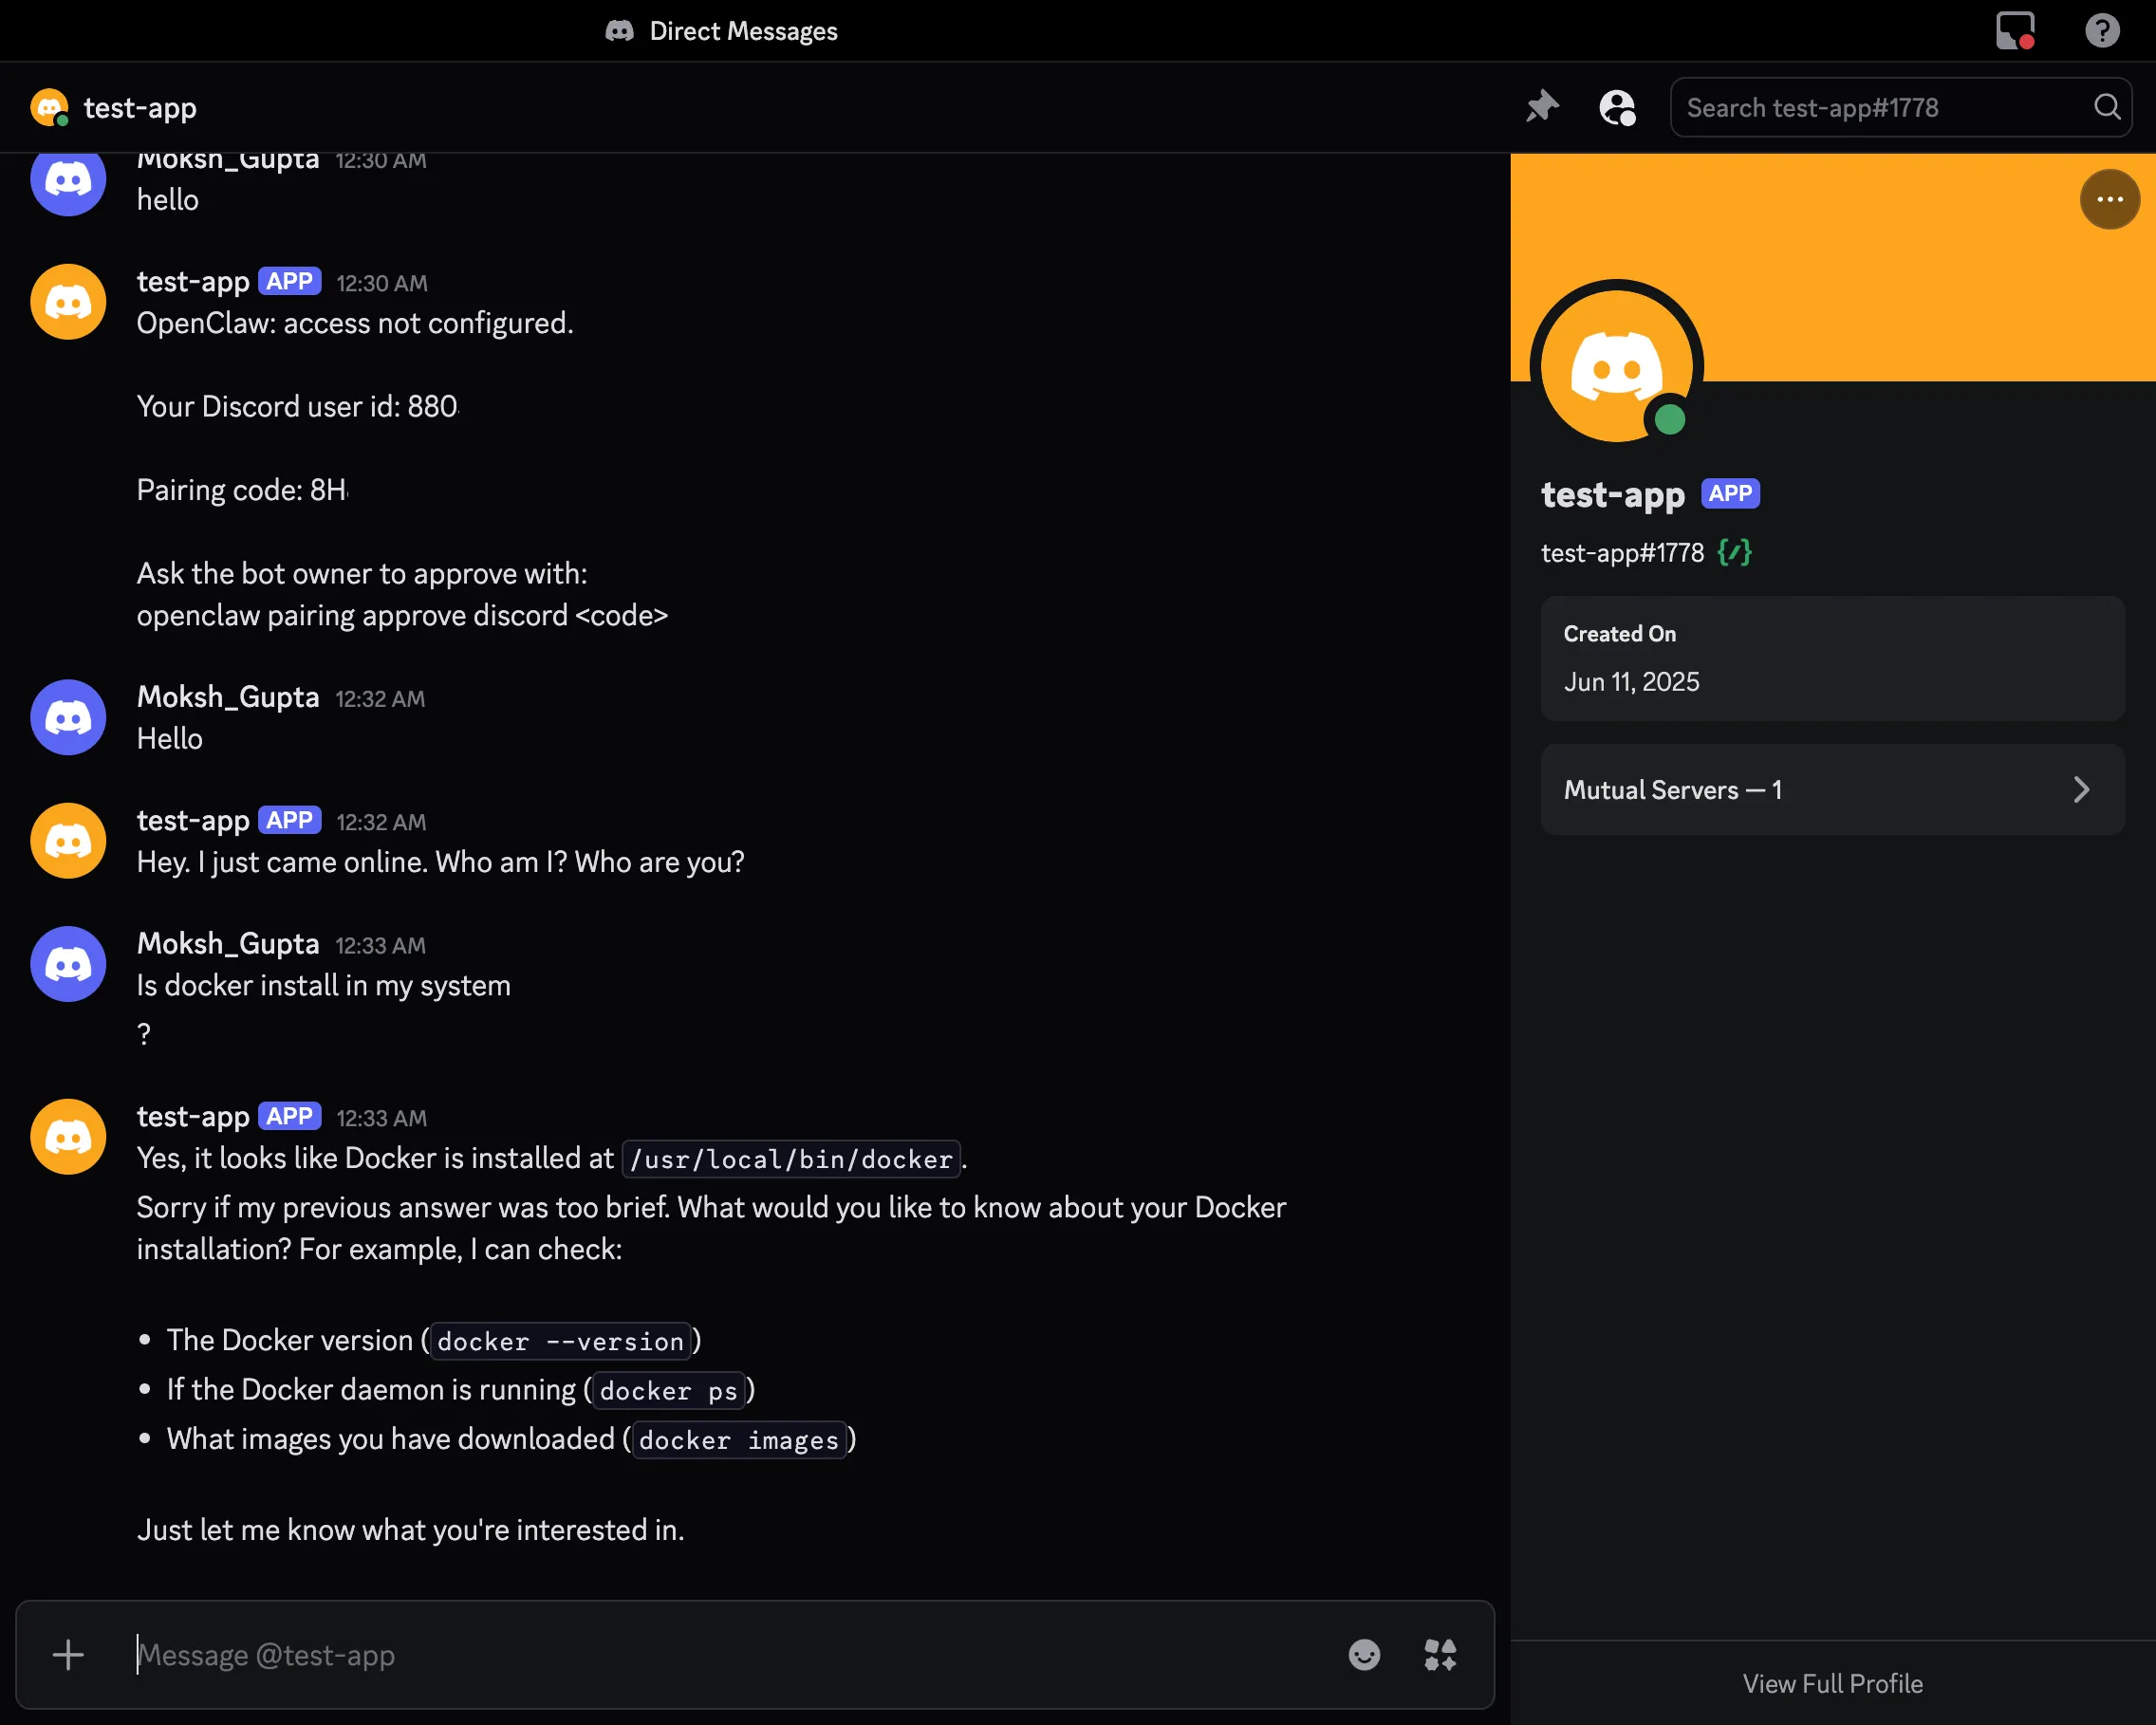Click the slash-commands badge beside test-app#1778
The height and width of the screenshot is (1725, 2156).
pyautogui.click(x=1733, y=552)
